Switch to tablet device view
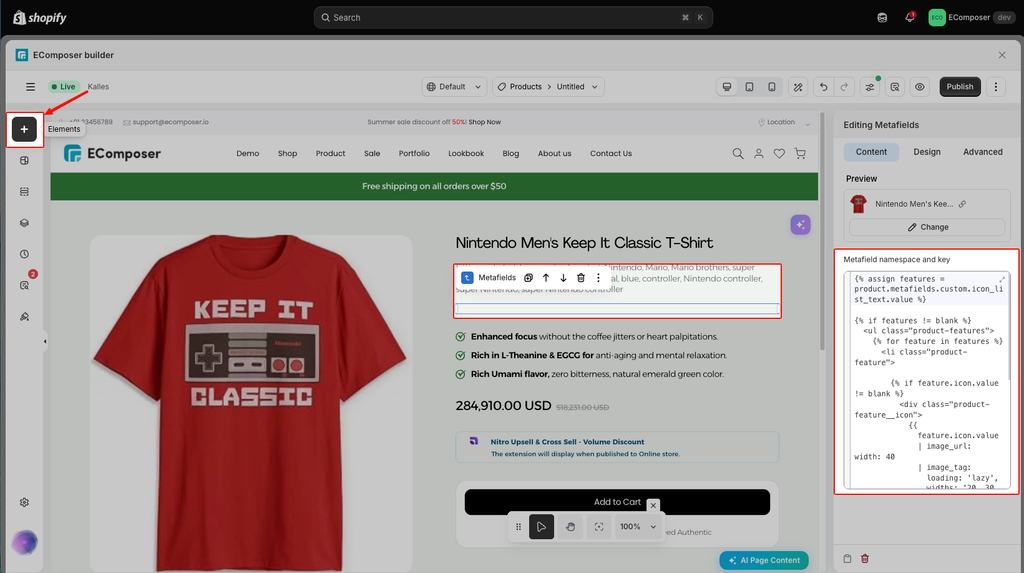This screenshot has height=573, width=1024. (749, 87)
